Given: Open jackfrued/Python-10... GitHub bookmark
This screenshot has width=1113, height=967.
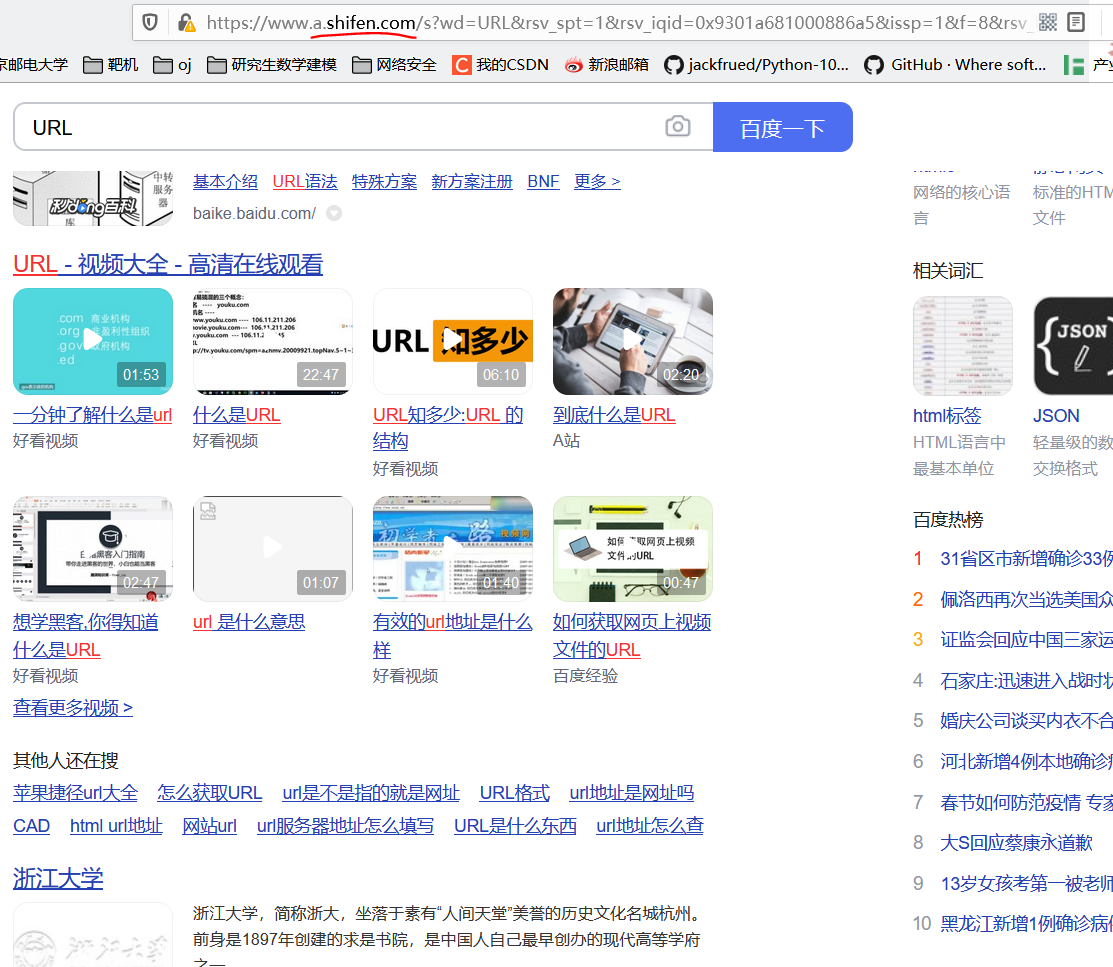Looking at the screenshot, I should click(x=756, y=65).
